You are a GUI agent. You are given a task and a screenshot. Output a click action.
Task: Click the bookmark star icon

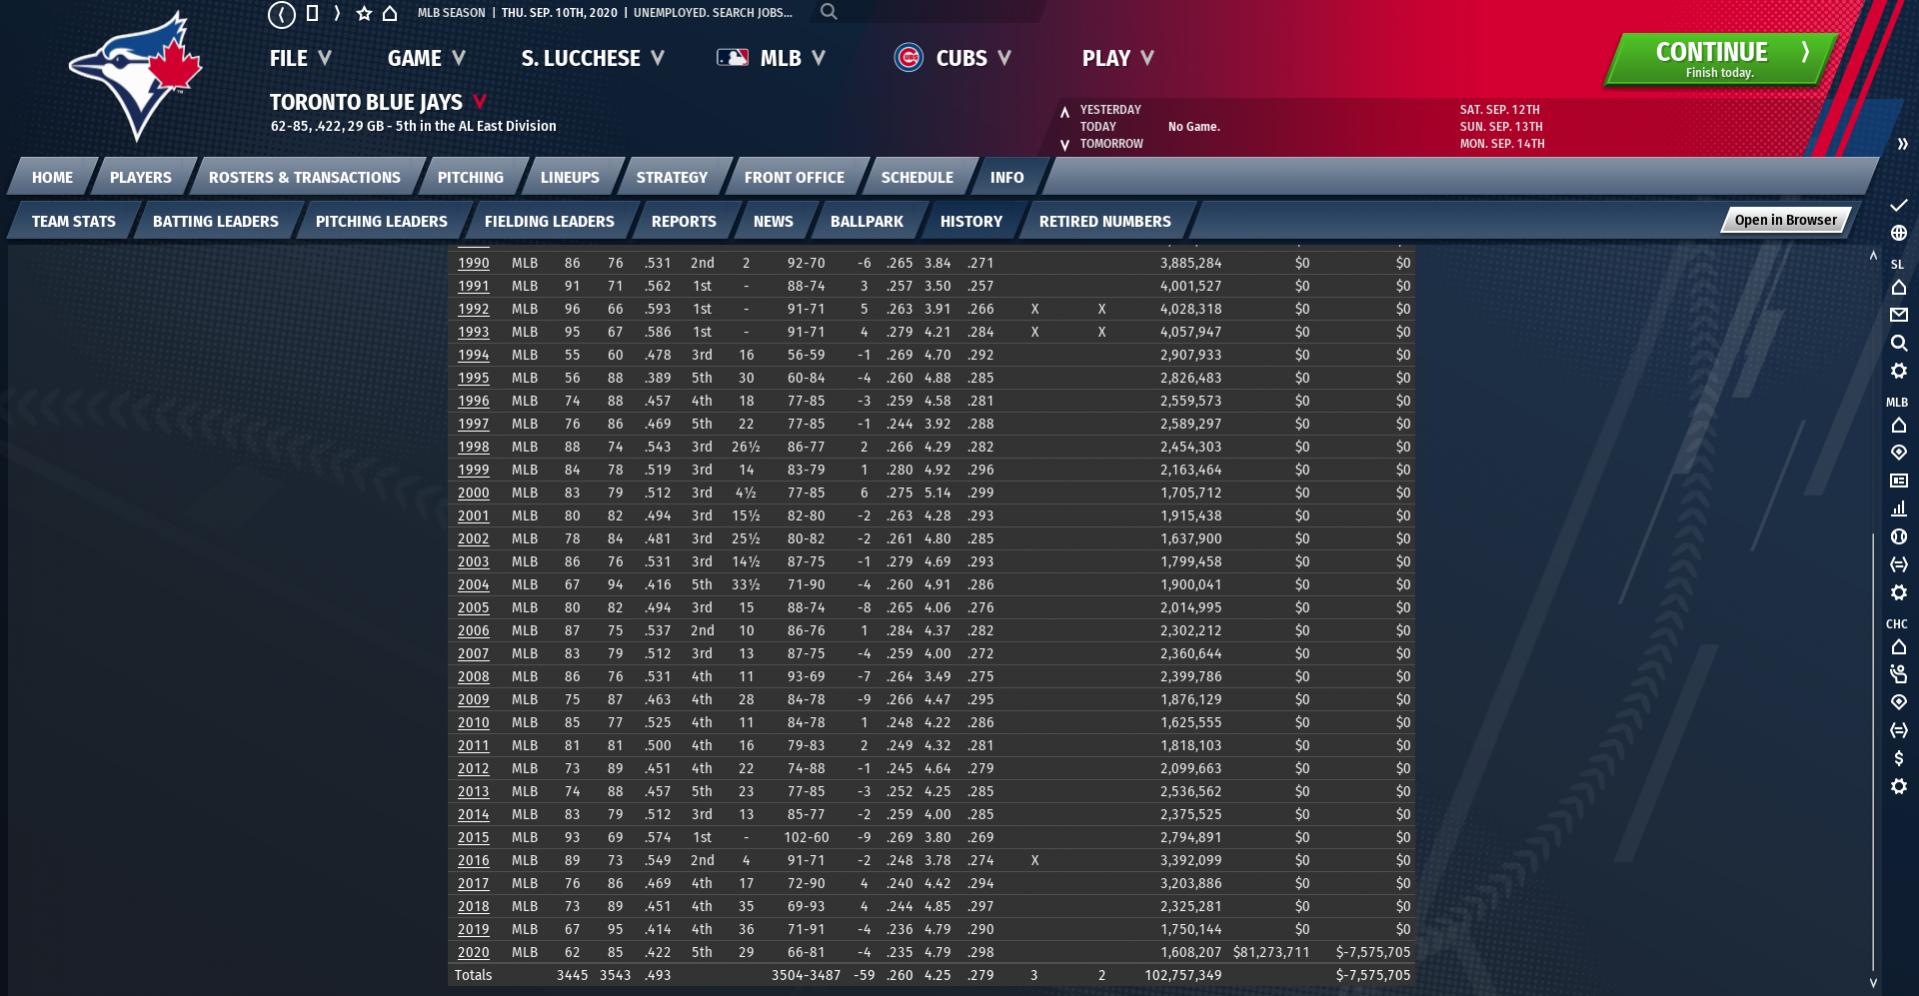click(x=364, y=14)
